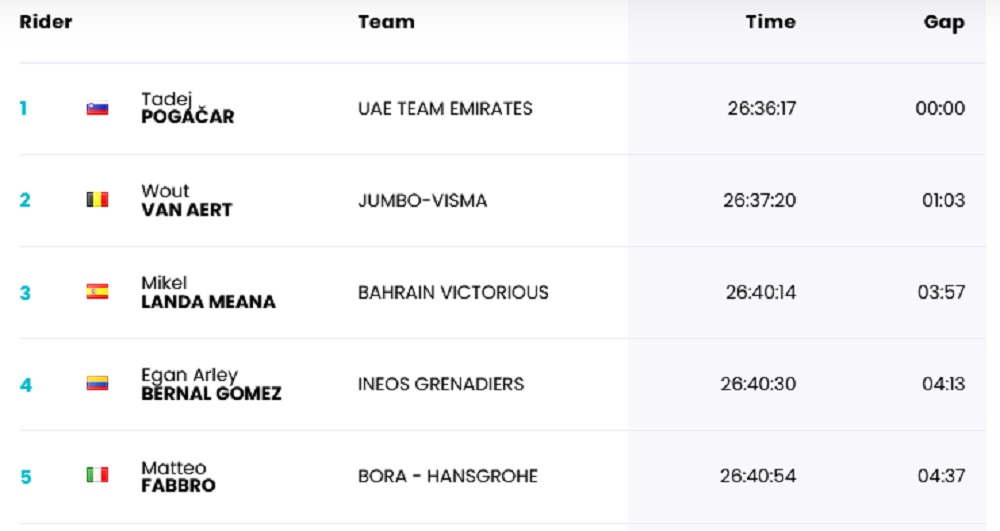This screenshot has width=1000, height=531.
Task: Sort by the Gap column header
Action: coord(944,22)
